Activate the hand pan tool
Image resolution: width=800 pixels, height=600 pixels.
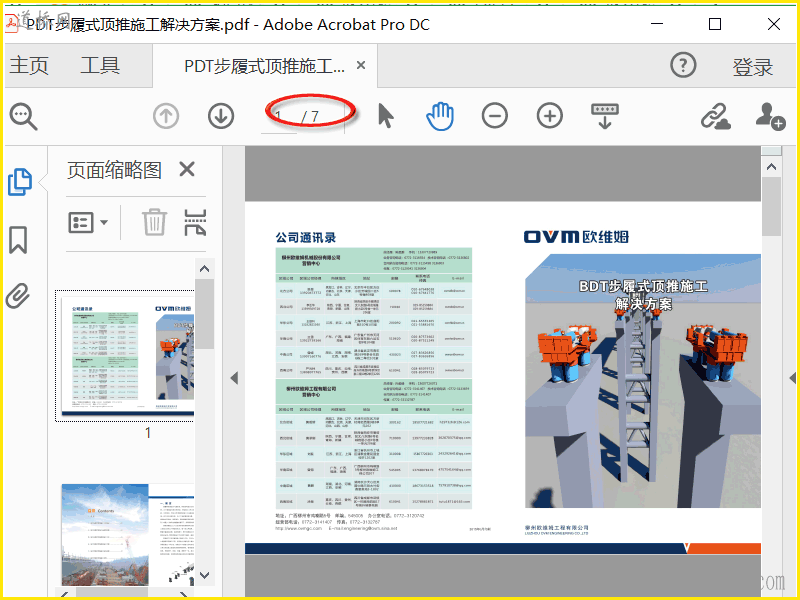tap(440, 116)
